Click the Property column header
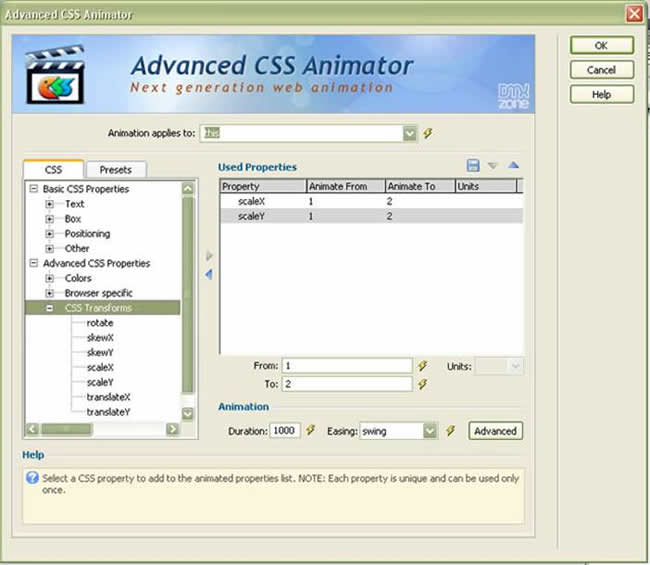The width and height of the screenshot is (650, 565). [263, 187]
